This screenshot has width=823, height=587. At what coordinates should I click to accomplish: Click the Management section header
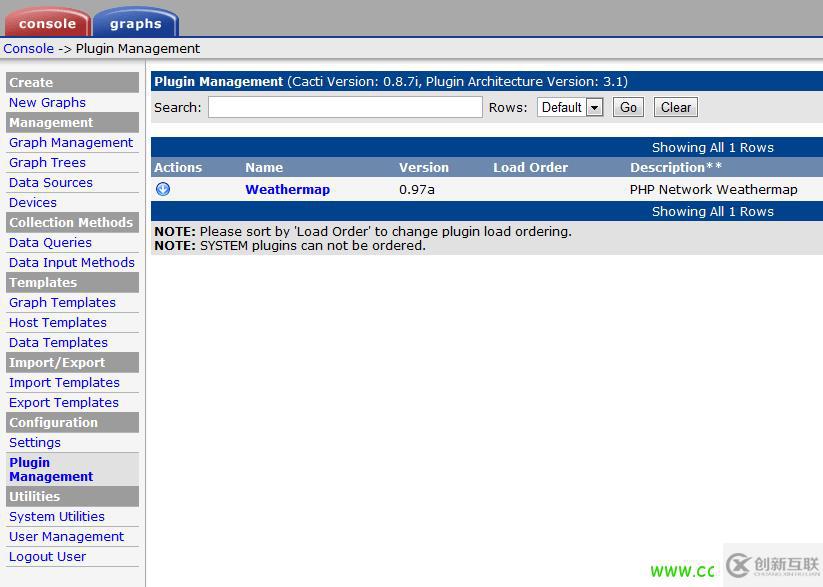[x=72, y=122]
